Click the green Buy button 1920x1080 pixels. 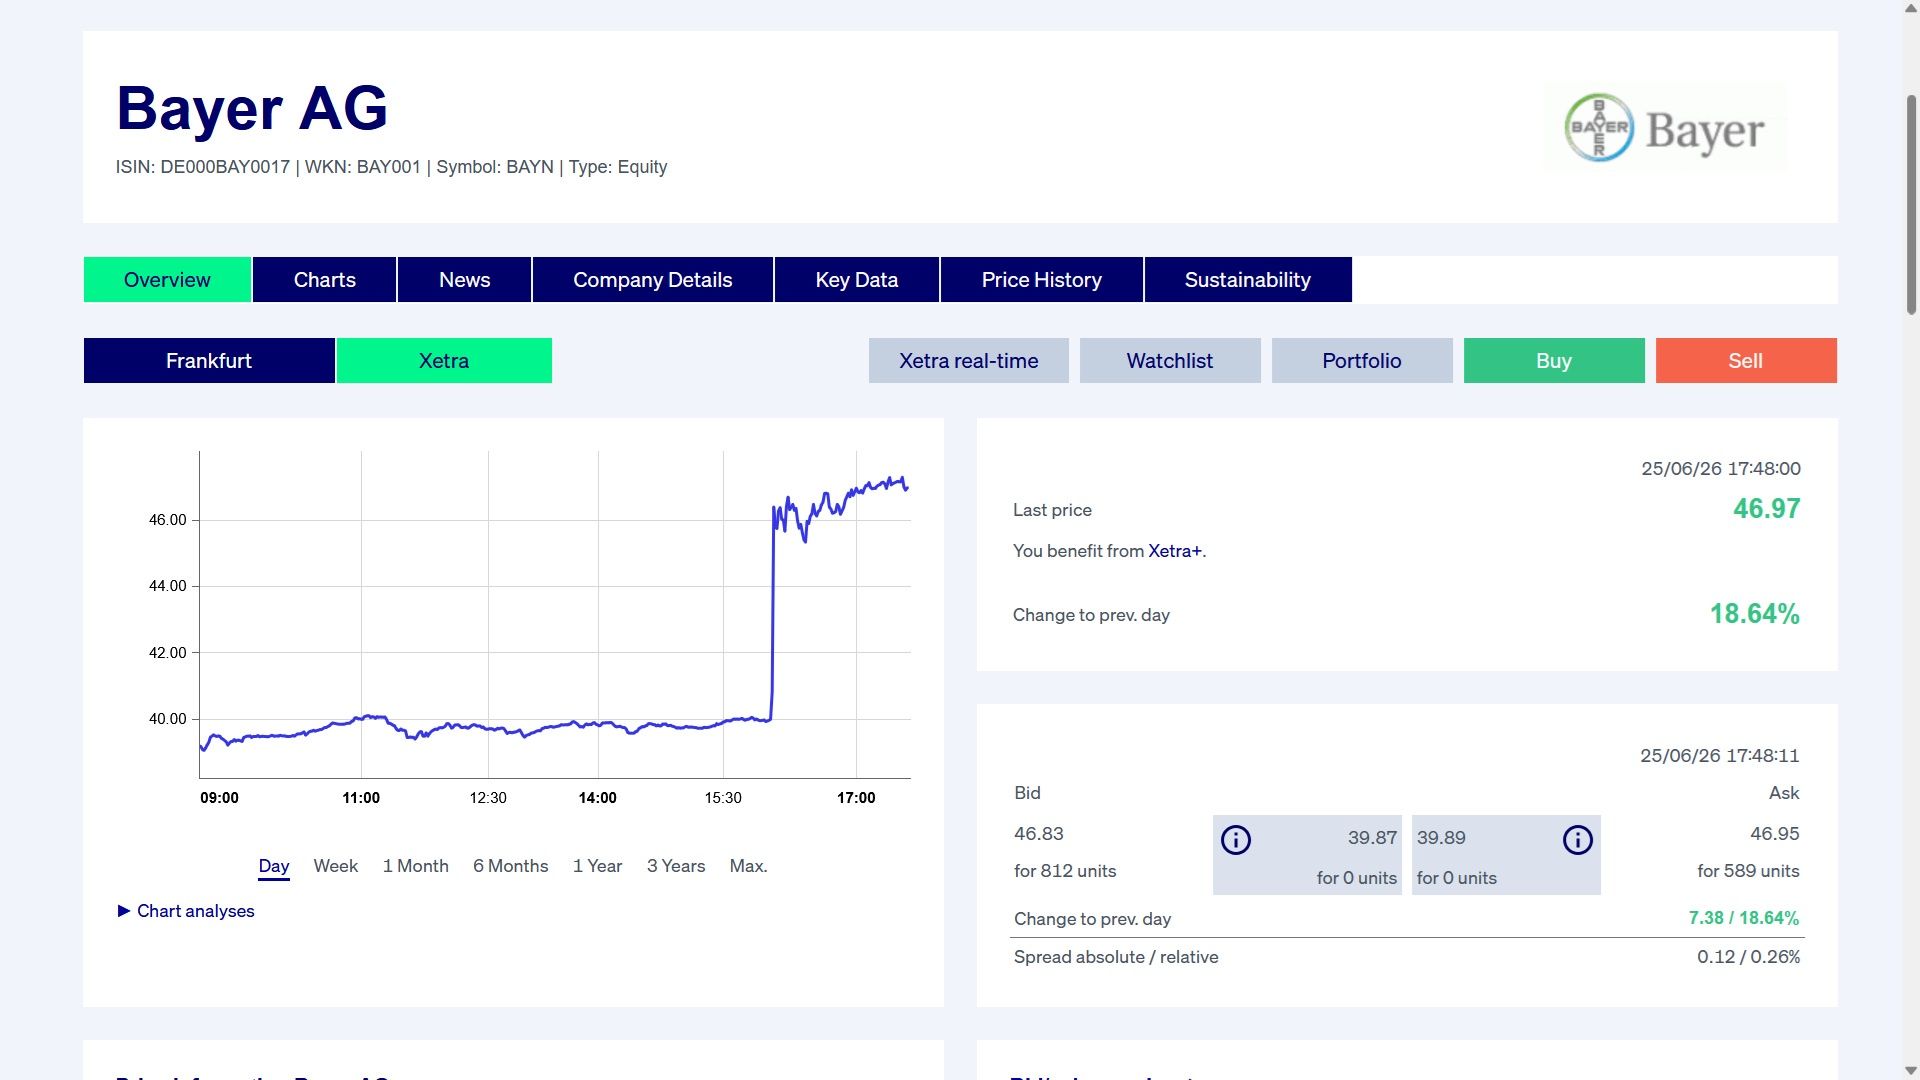click(x=1554, y=361)
